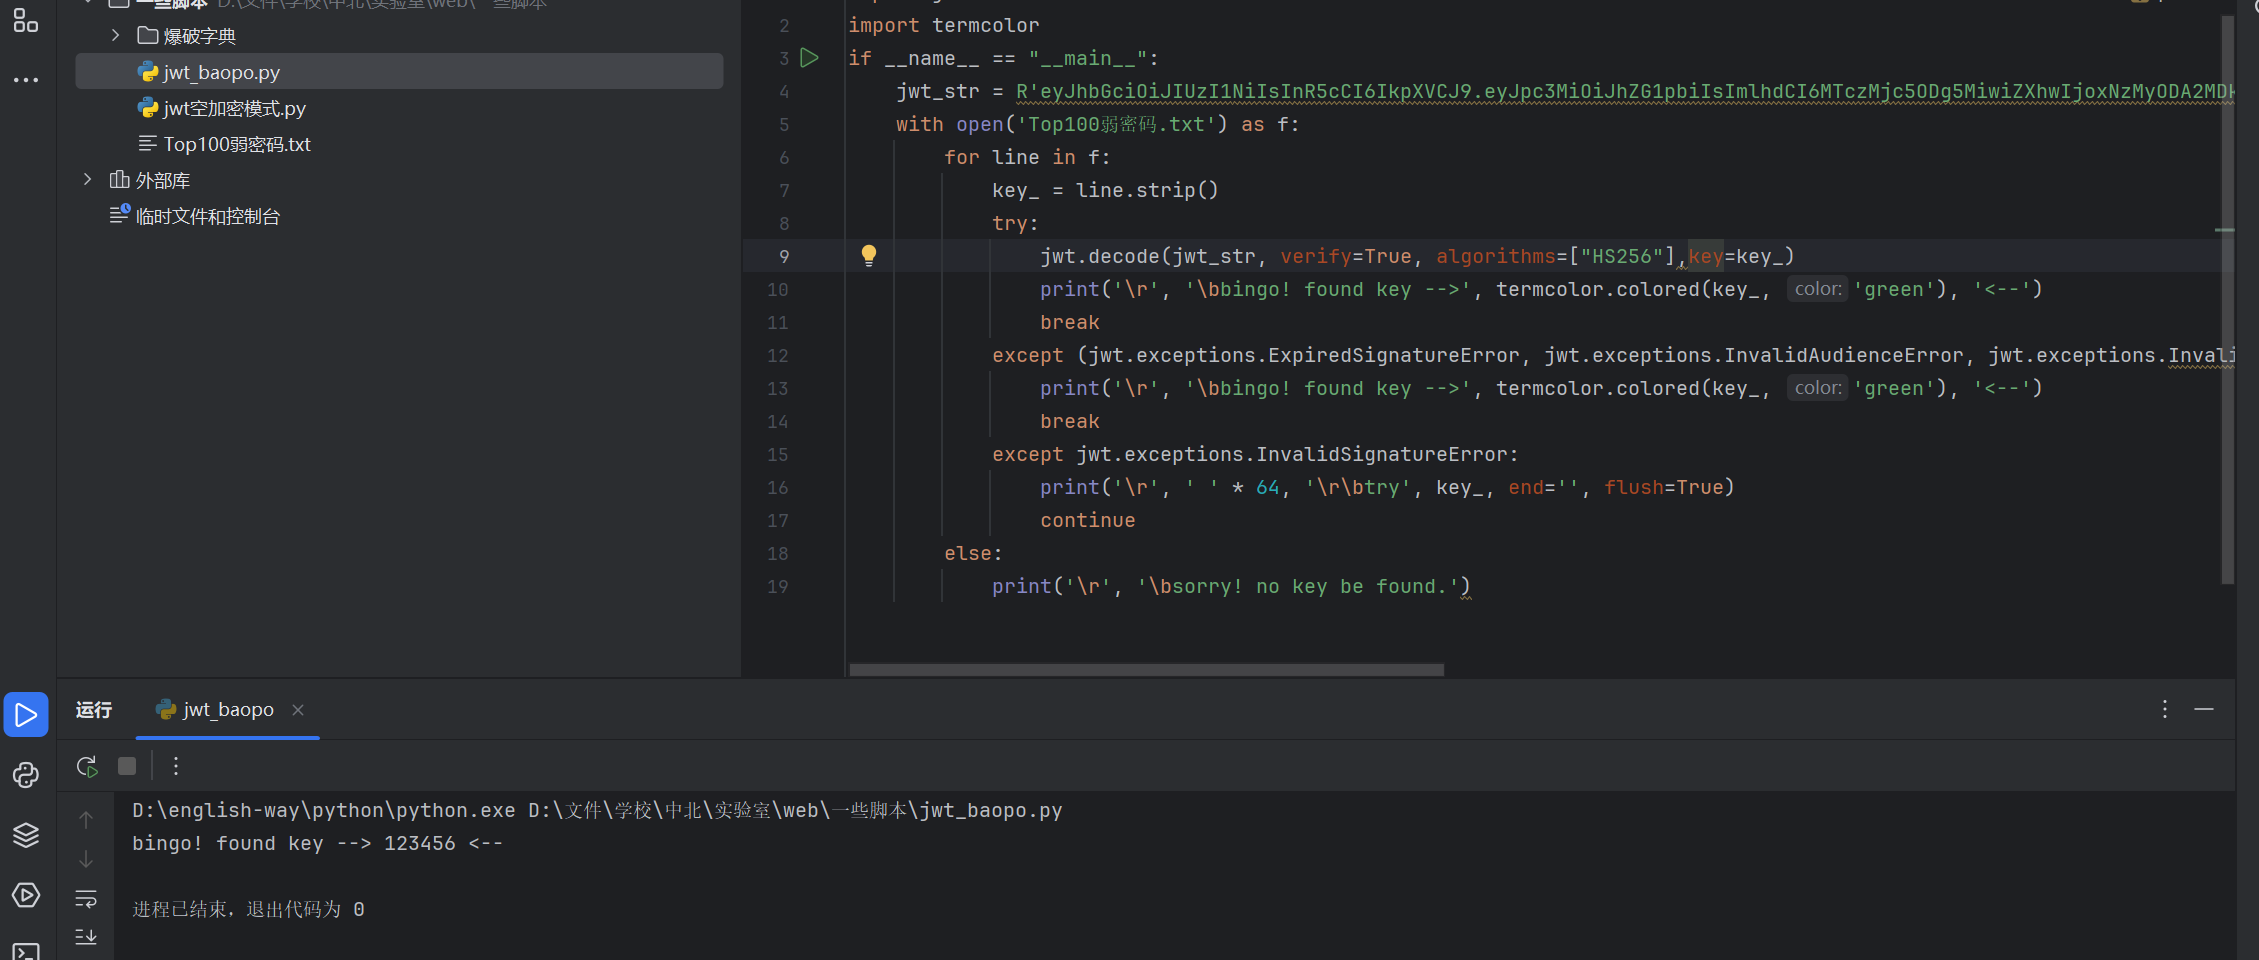Click console text 'bingo! found key --> 123456'
The image size is (2259, 960).
(x=294, y=843)
